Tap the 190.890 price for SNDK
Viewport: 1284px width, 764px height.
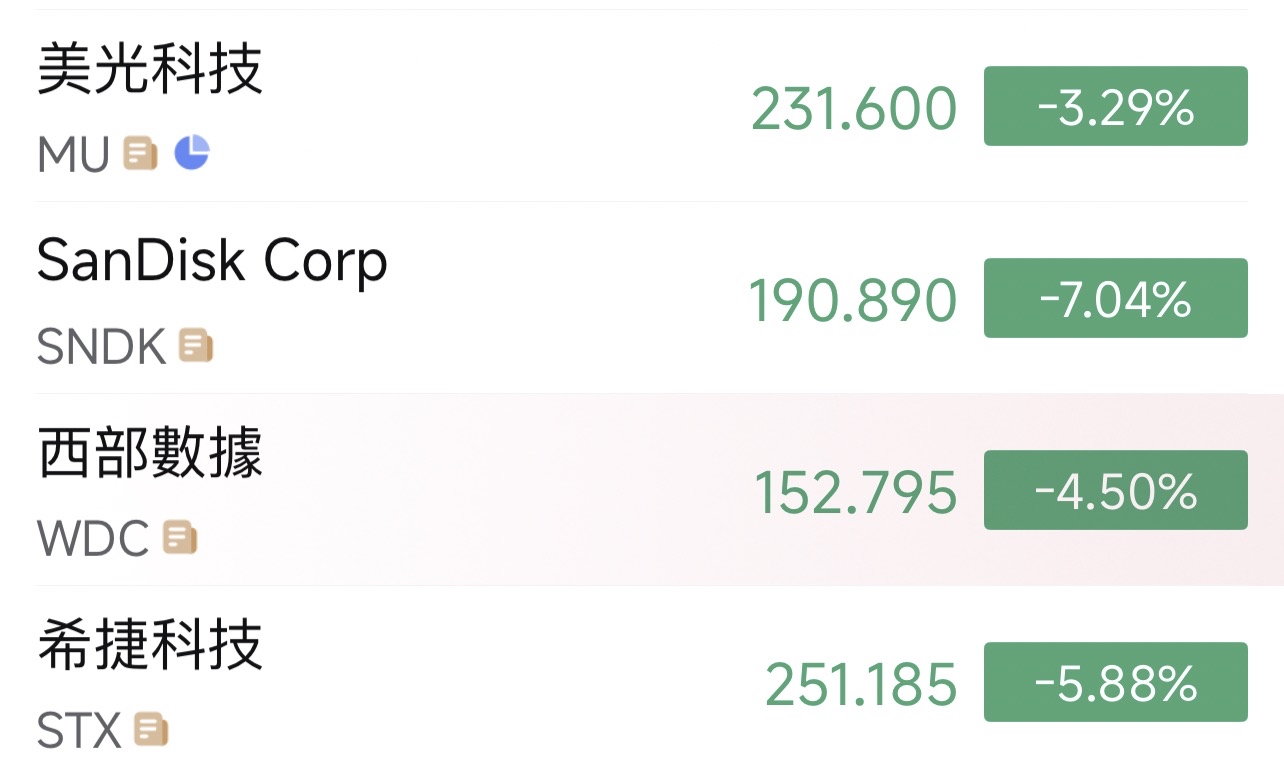coord(853,300)
